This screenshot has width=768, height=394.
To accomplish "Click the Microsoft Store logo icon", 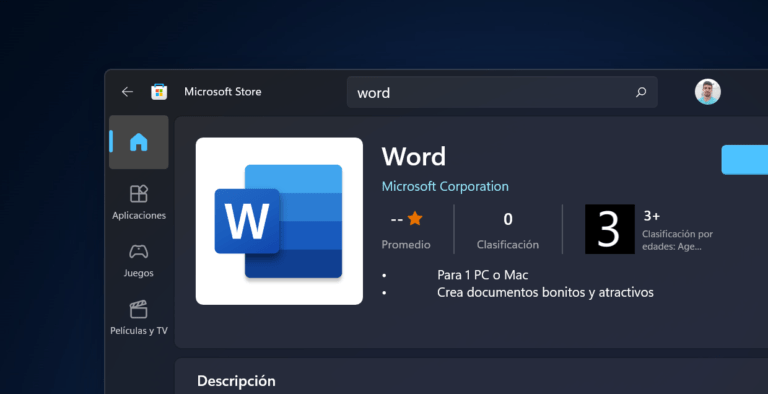I will [159, 92].
